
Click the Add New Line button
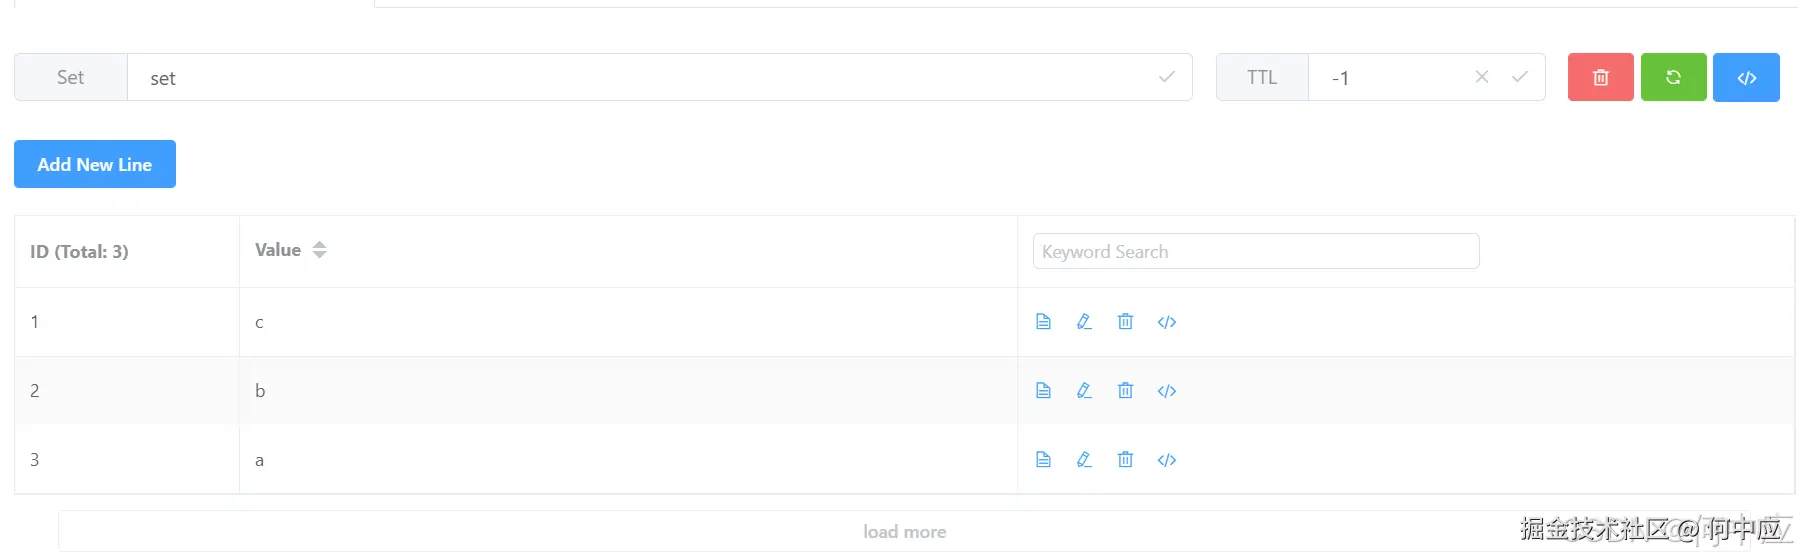pyautogui.click(x=95, y=164)
